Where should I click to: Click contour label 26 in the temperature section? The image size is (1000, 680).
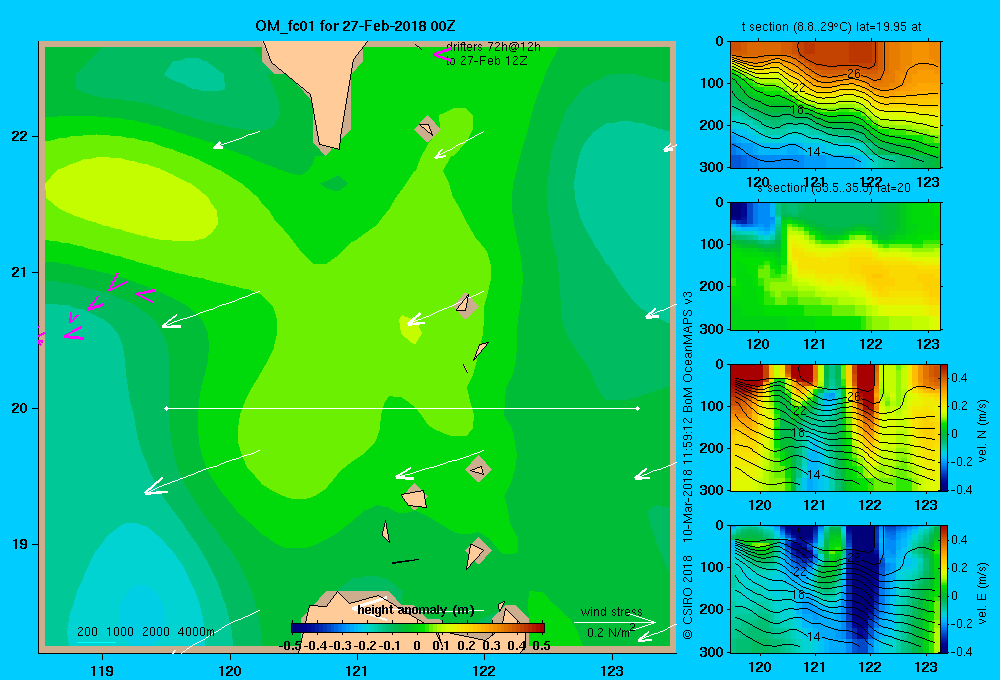click(853, 74)
